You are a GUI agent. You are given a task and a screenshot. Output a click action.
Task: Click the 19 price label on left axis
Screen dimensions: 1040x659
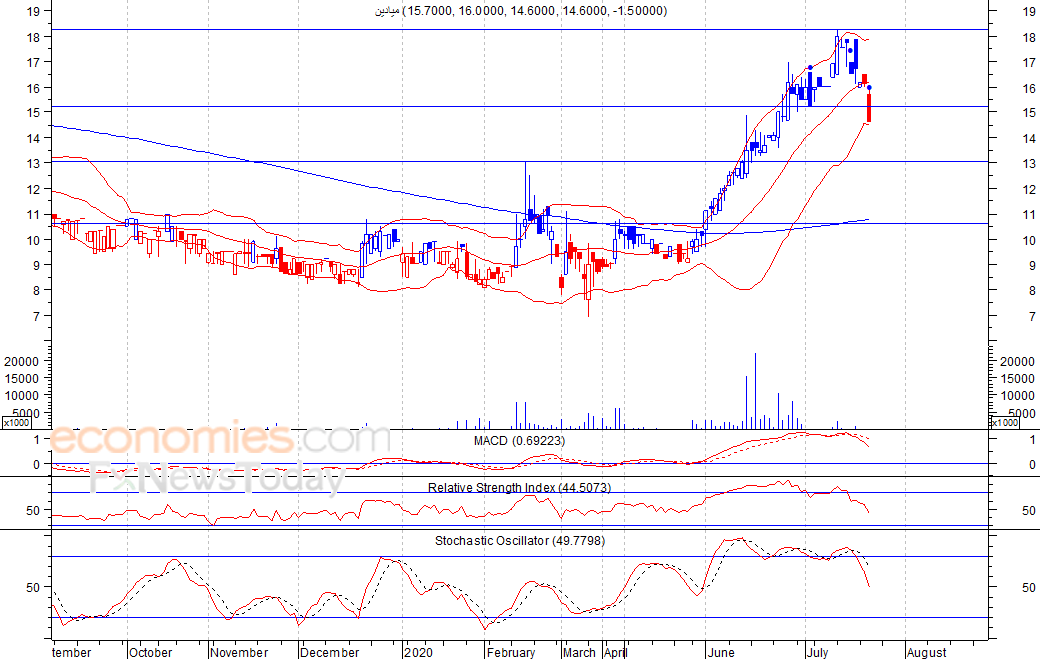click(x=34, y=11)
